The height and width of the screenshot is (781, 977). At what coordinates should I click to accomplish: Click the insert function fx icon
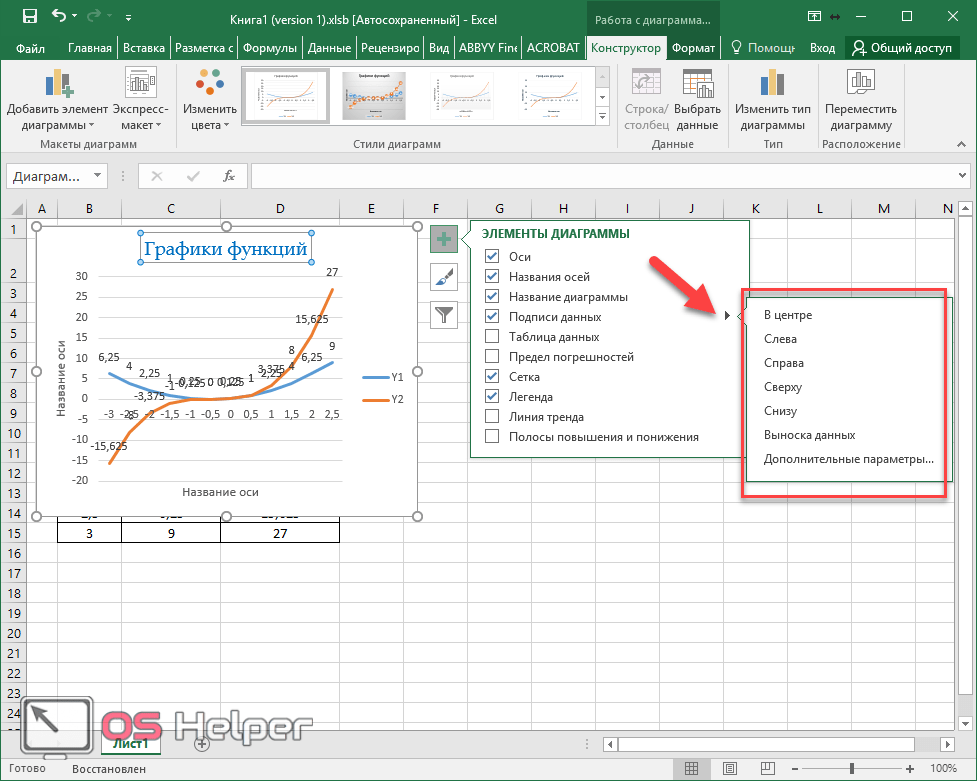click(228, 176)
